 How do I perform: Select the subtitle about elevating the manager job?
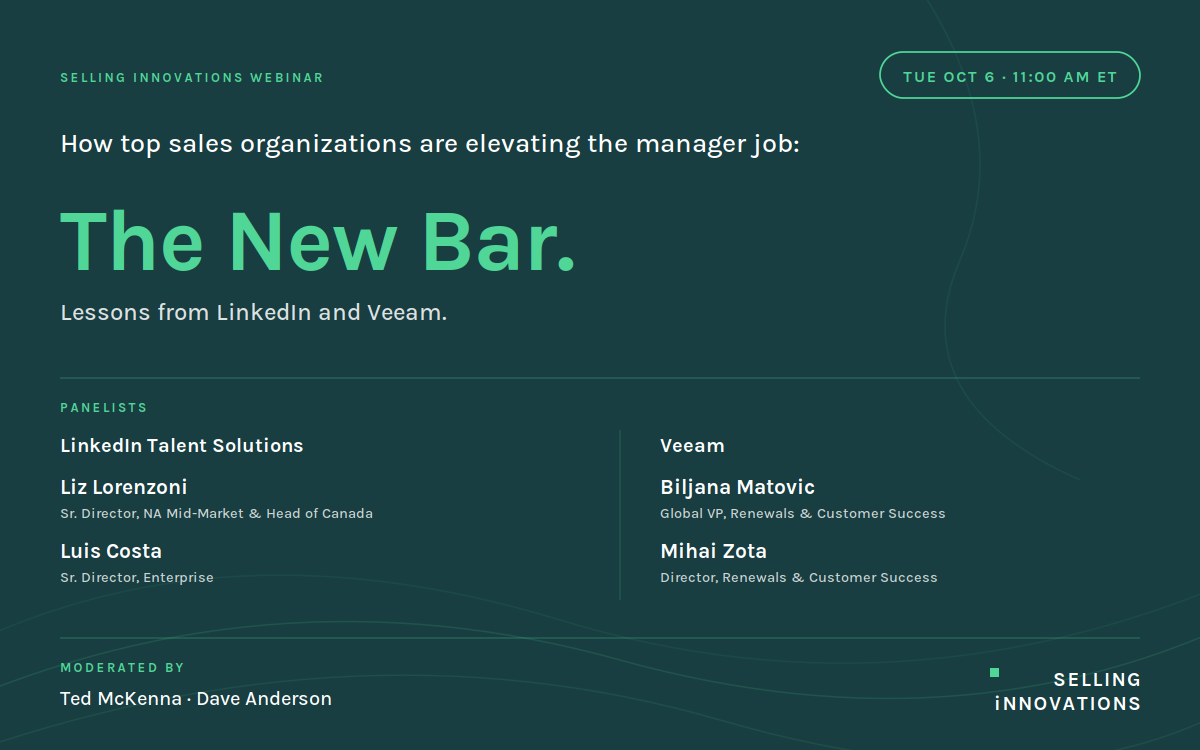pos(430,144)
